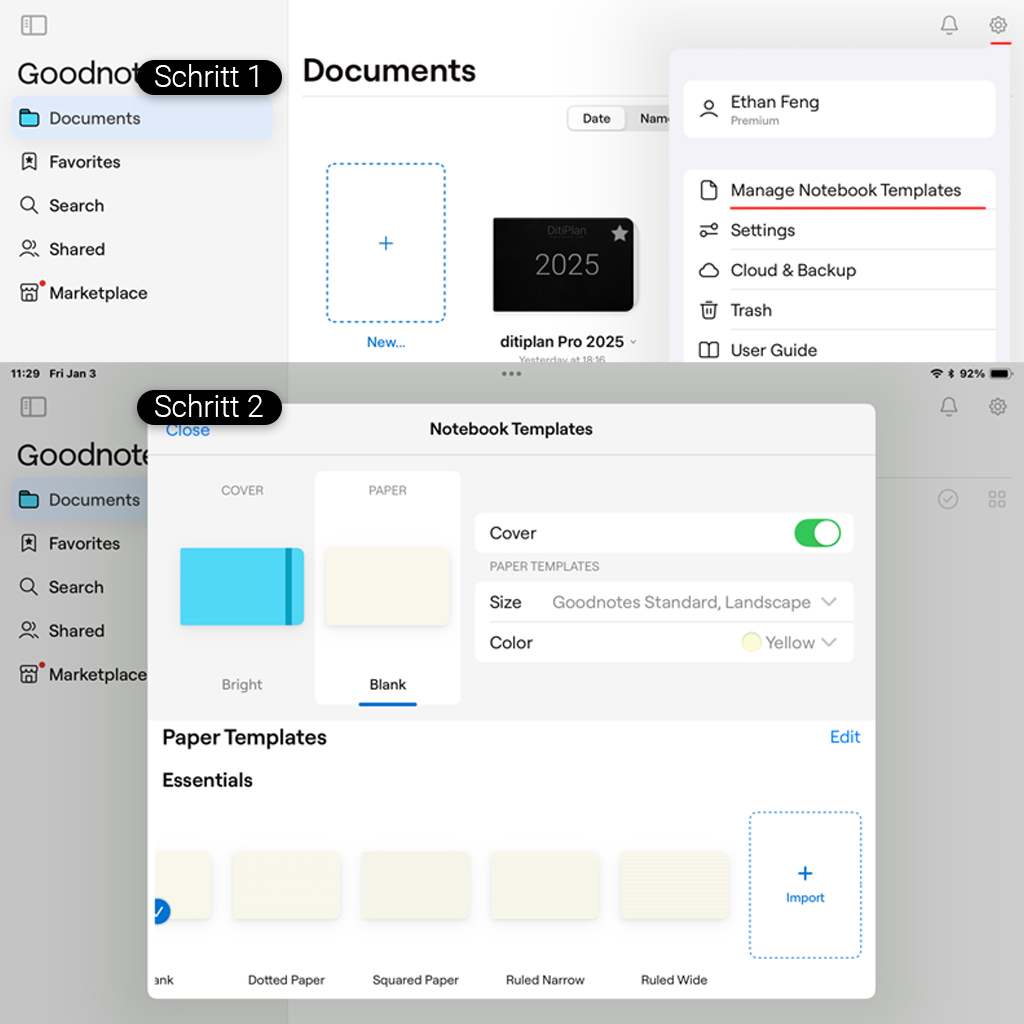Click New... document tile
The height and width of the screenshot is (1024, 1024).
(386, 243)
